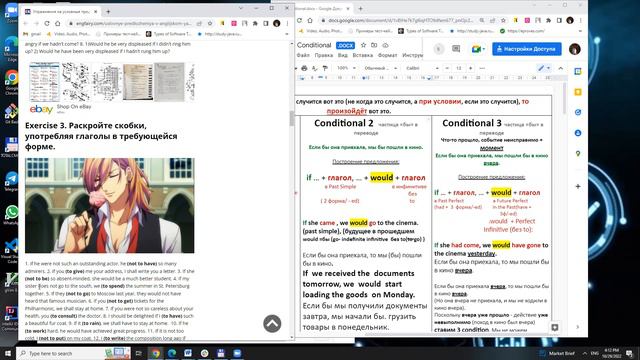Open new tab in left browser window
Screen dimensions: 640x360
(108, 11)
